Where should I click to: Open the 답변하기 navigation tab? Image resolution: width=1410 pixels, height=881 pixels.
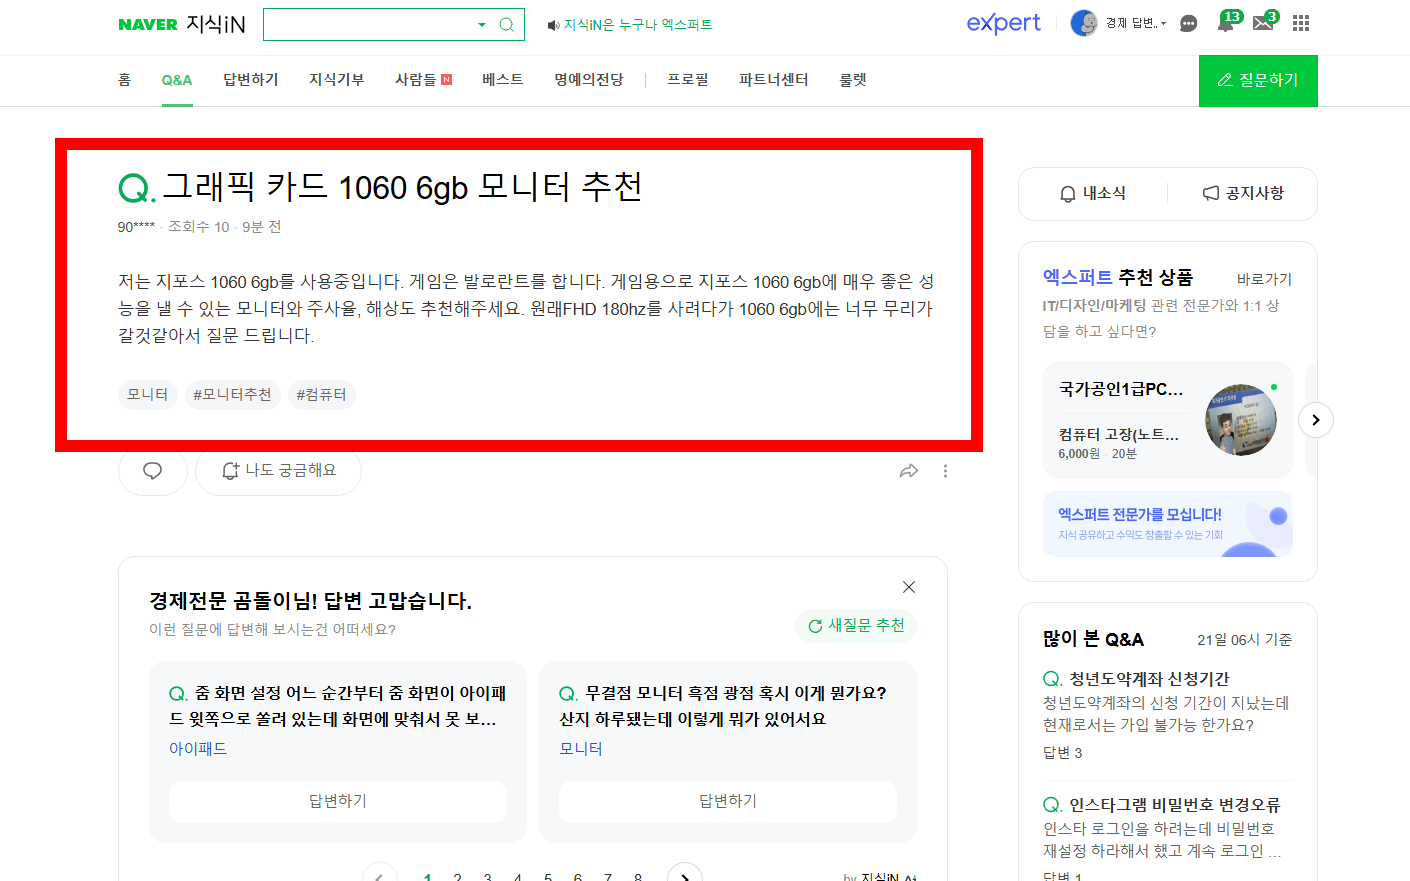point(251,80)
